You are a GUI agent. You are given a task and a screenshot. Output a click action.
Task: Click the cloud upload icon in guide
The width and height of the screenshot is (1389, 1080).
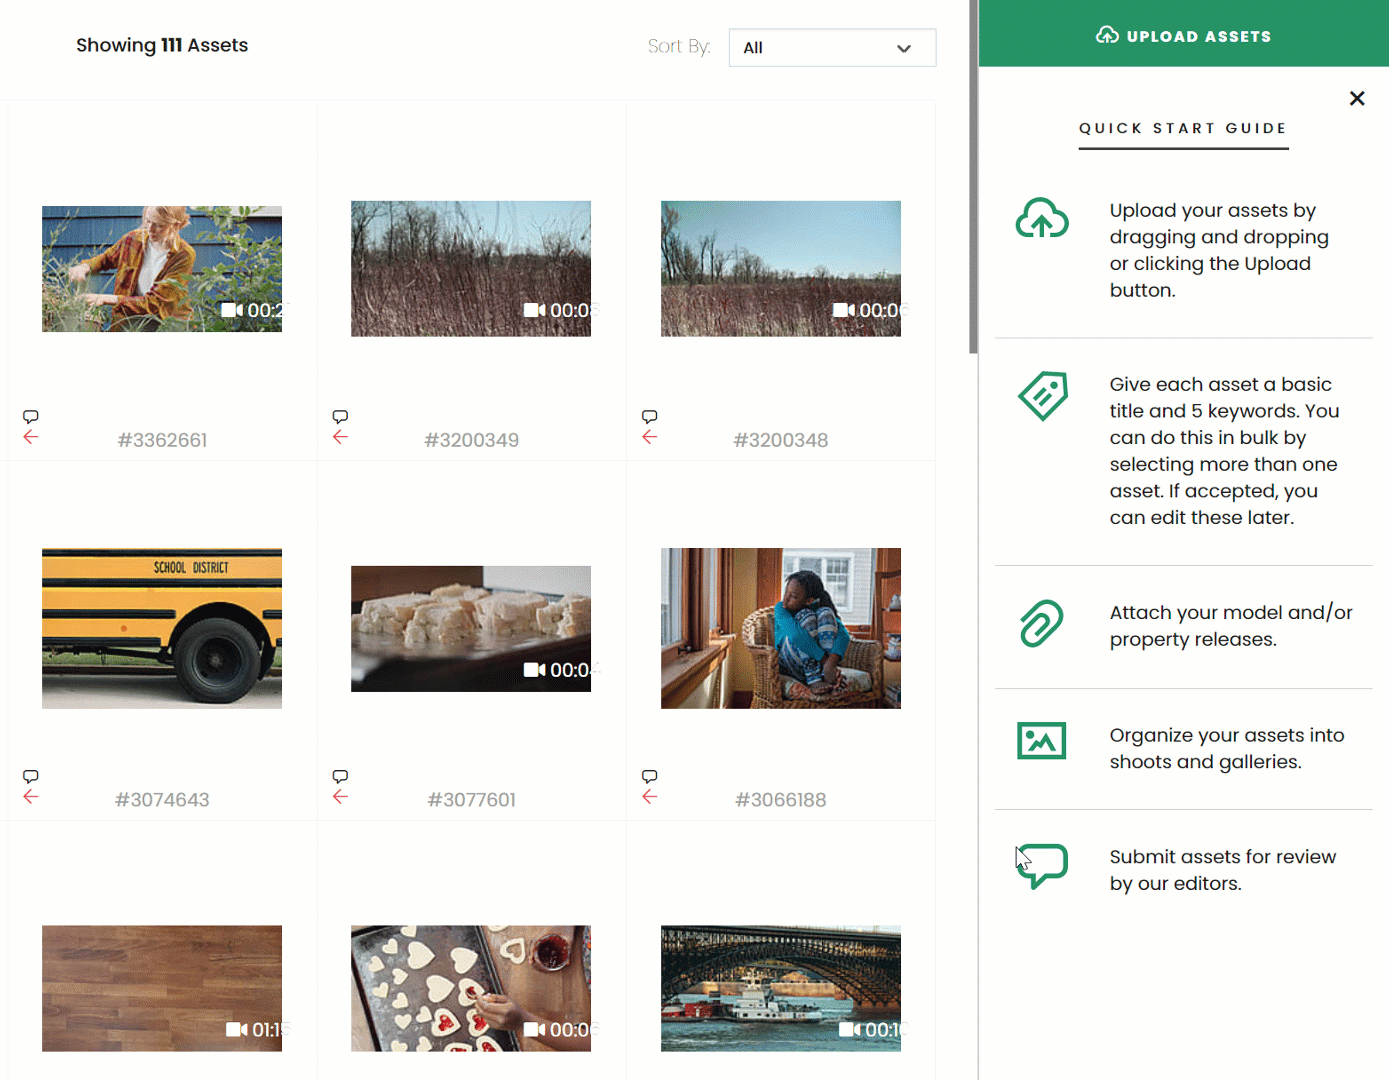(x=1042, y=218)
